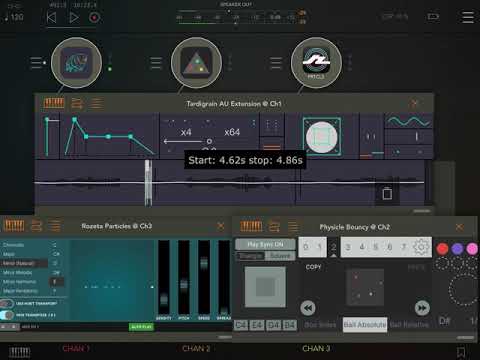Open the channel 1 strip menu lines icon
Viewport: 480px width, 360px height.
36,63
